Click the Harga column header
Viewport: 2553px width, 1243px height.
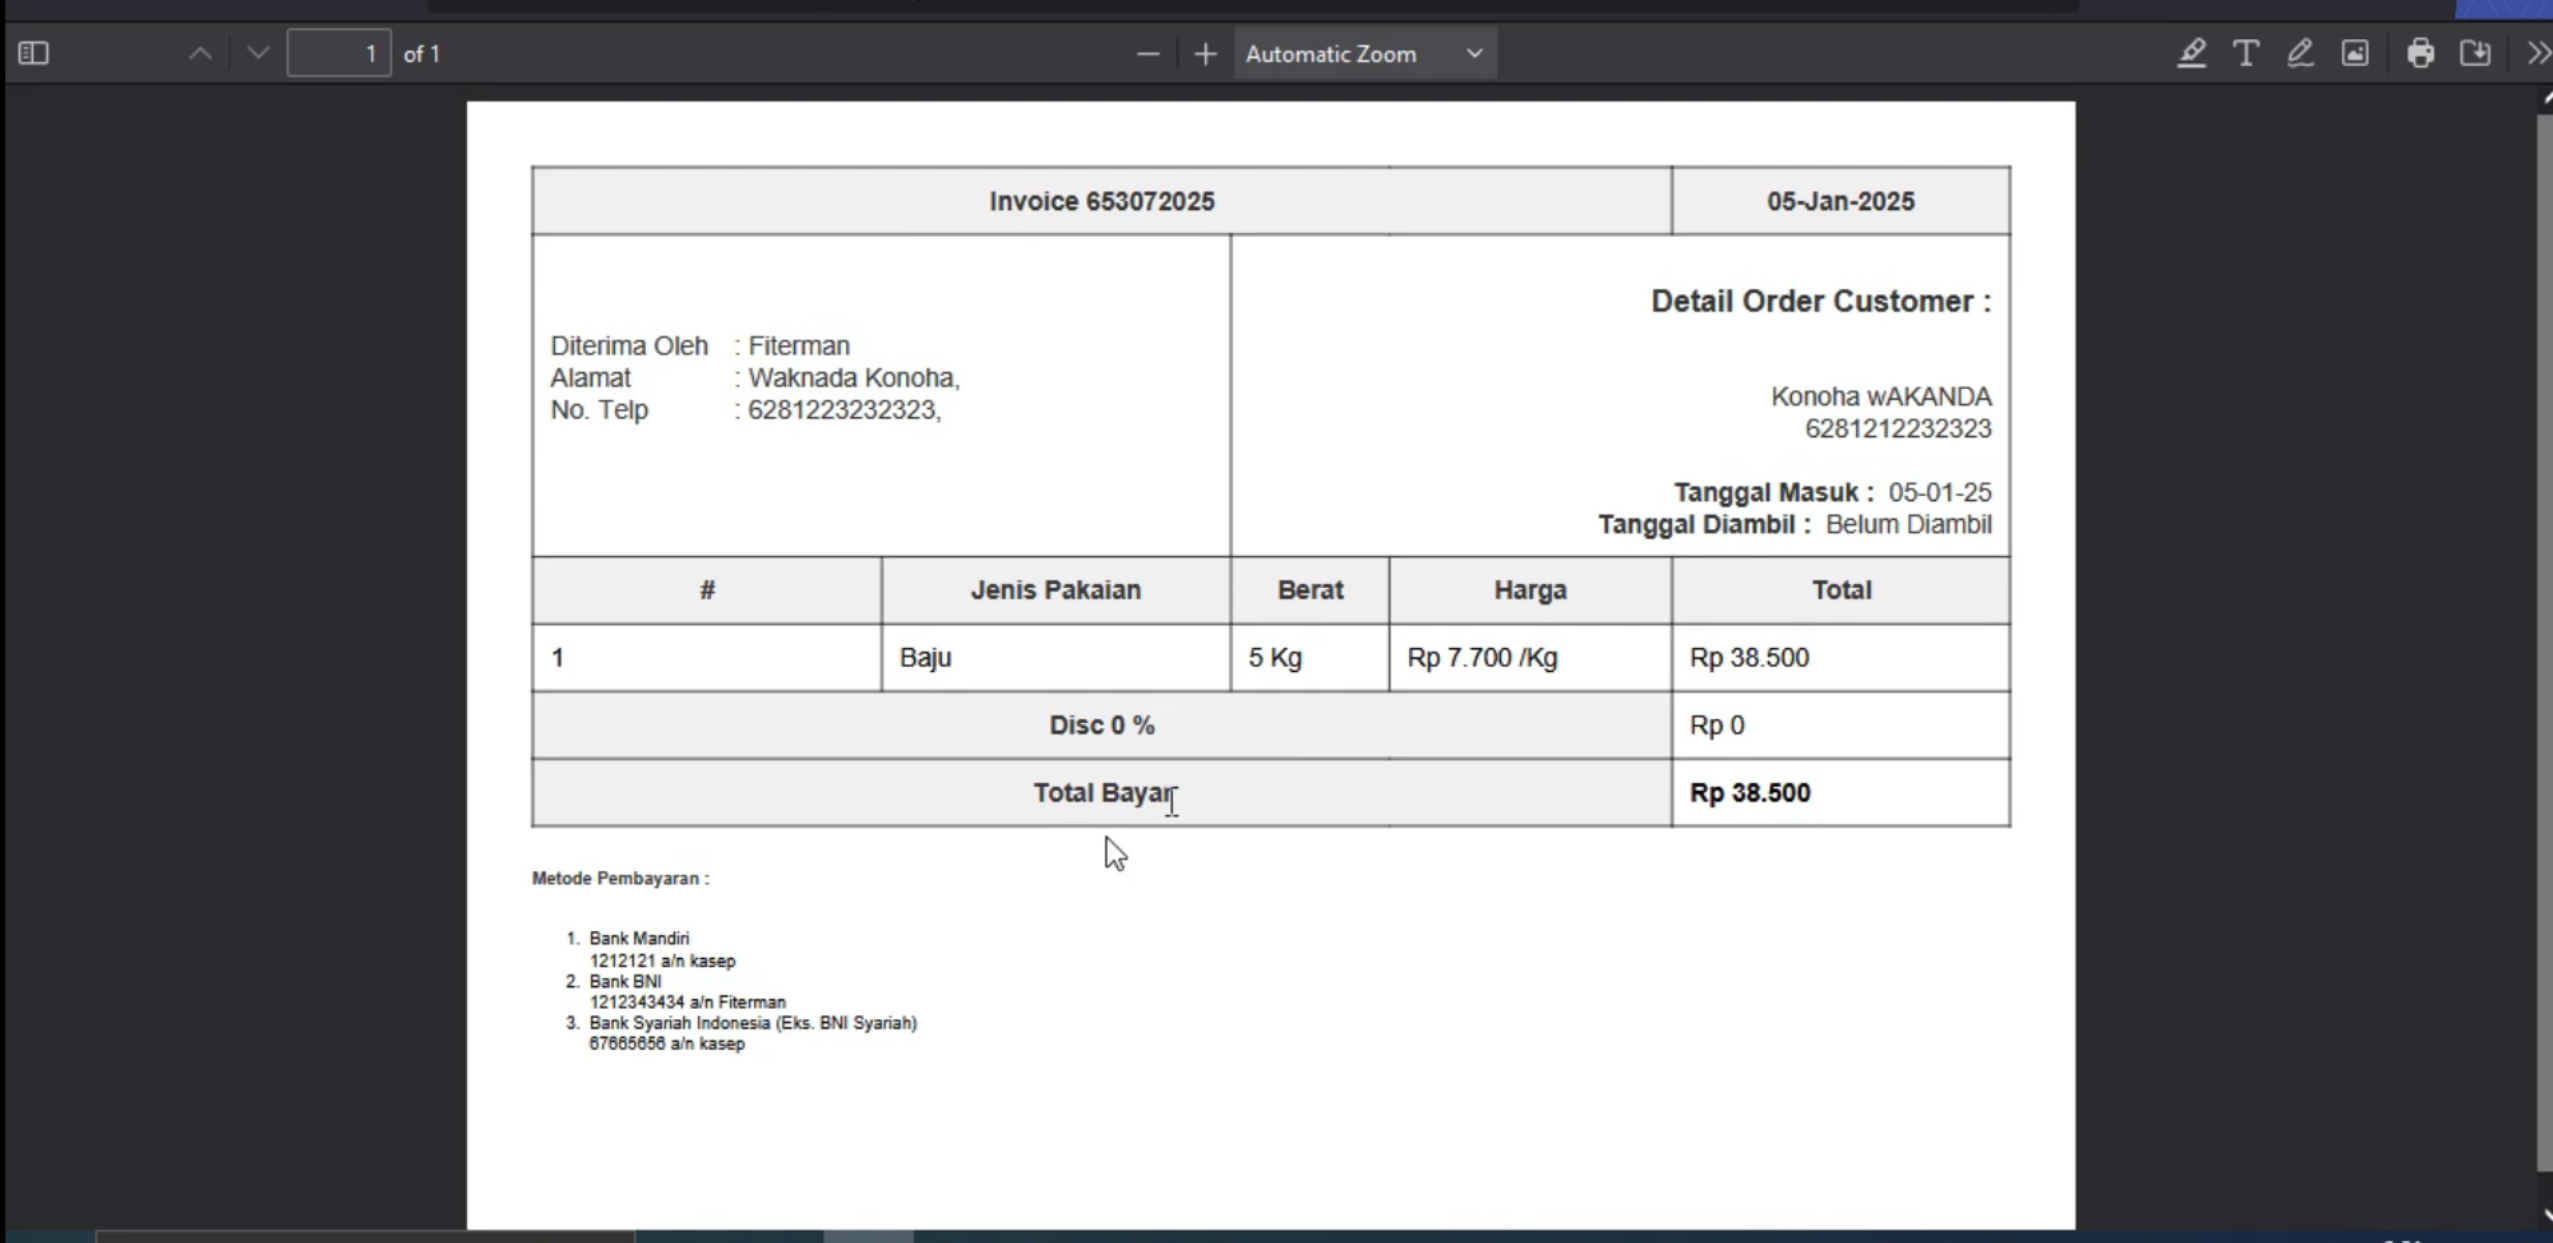(x=1530, y=590)
